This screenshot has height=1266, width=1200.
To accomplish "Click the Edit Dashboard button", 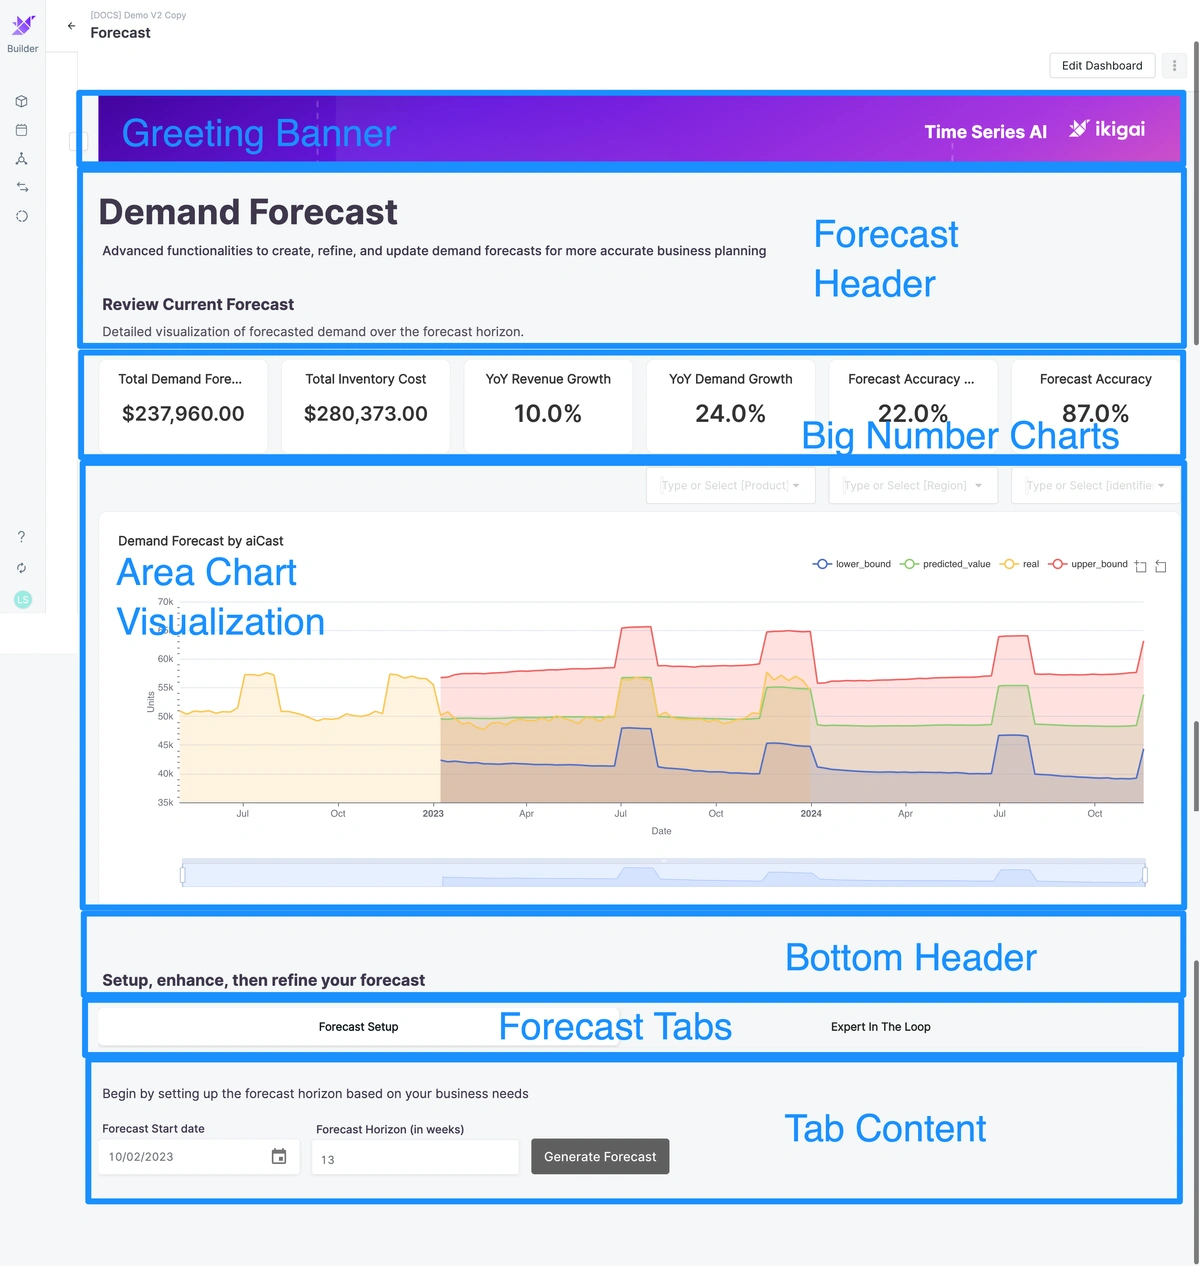I will click(x=1102, y=66).
